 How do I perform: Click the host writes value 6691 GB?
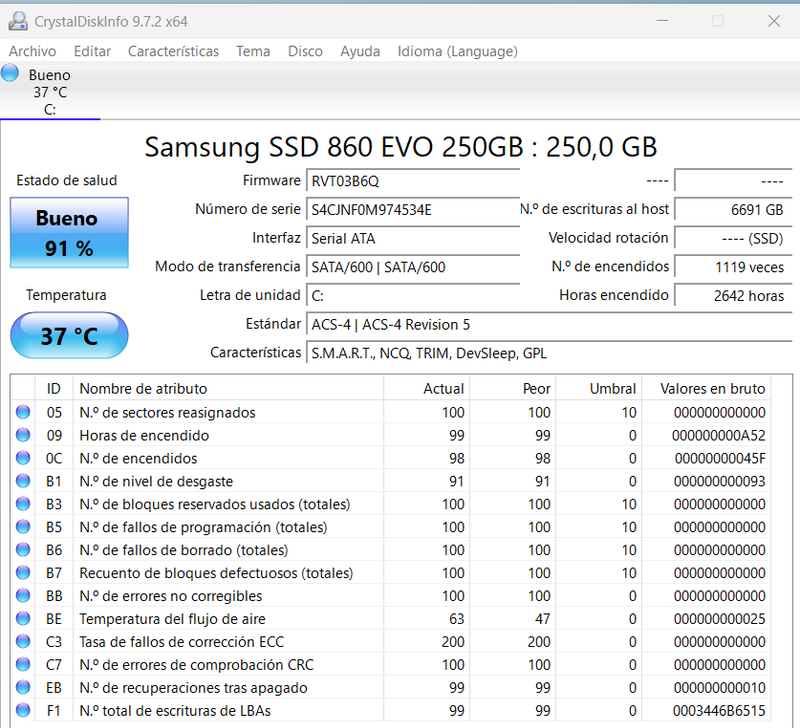tap(733, 210)
